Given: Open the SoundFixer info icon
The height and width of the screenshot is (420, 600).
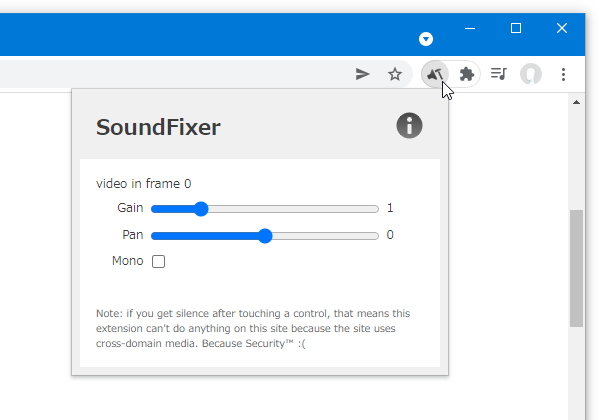Looking at the screenshot, I should tap(409, 125).
